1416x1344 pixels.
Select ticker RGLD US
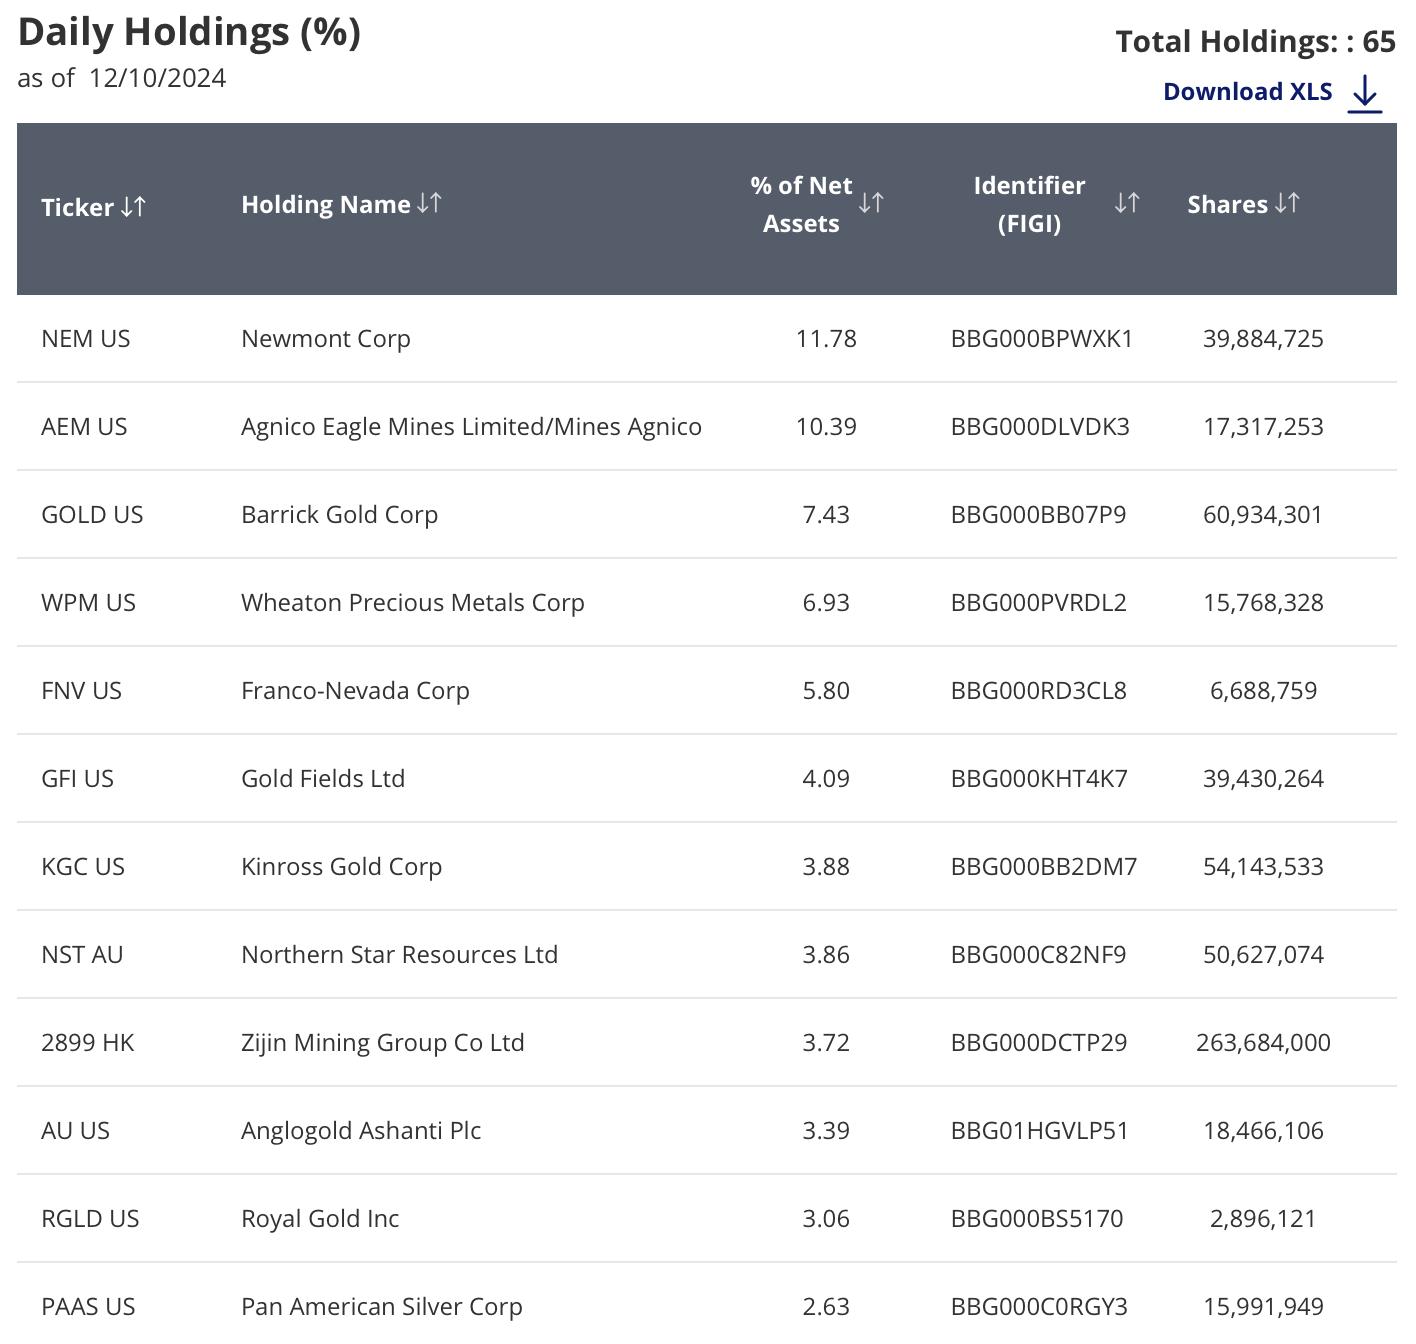(x=90, y=1218)
